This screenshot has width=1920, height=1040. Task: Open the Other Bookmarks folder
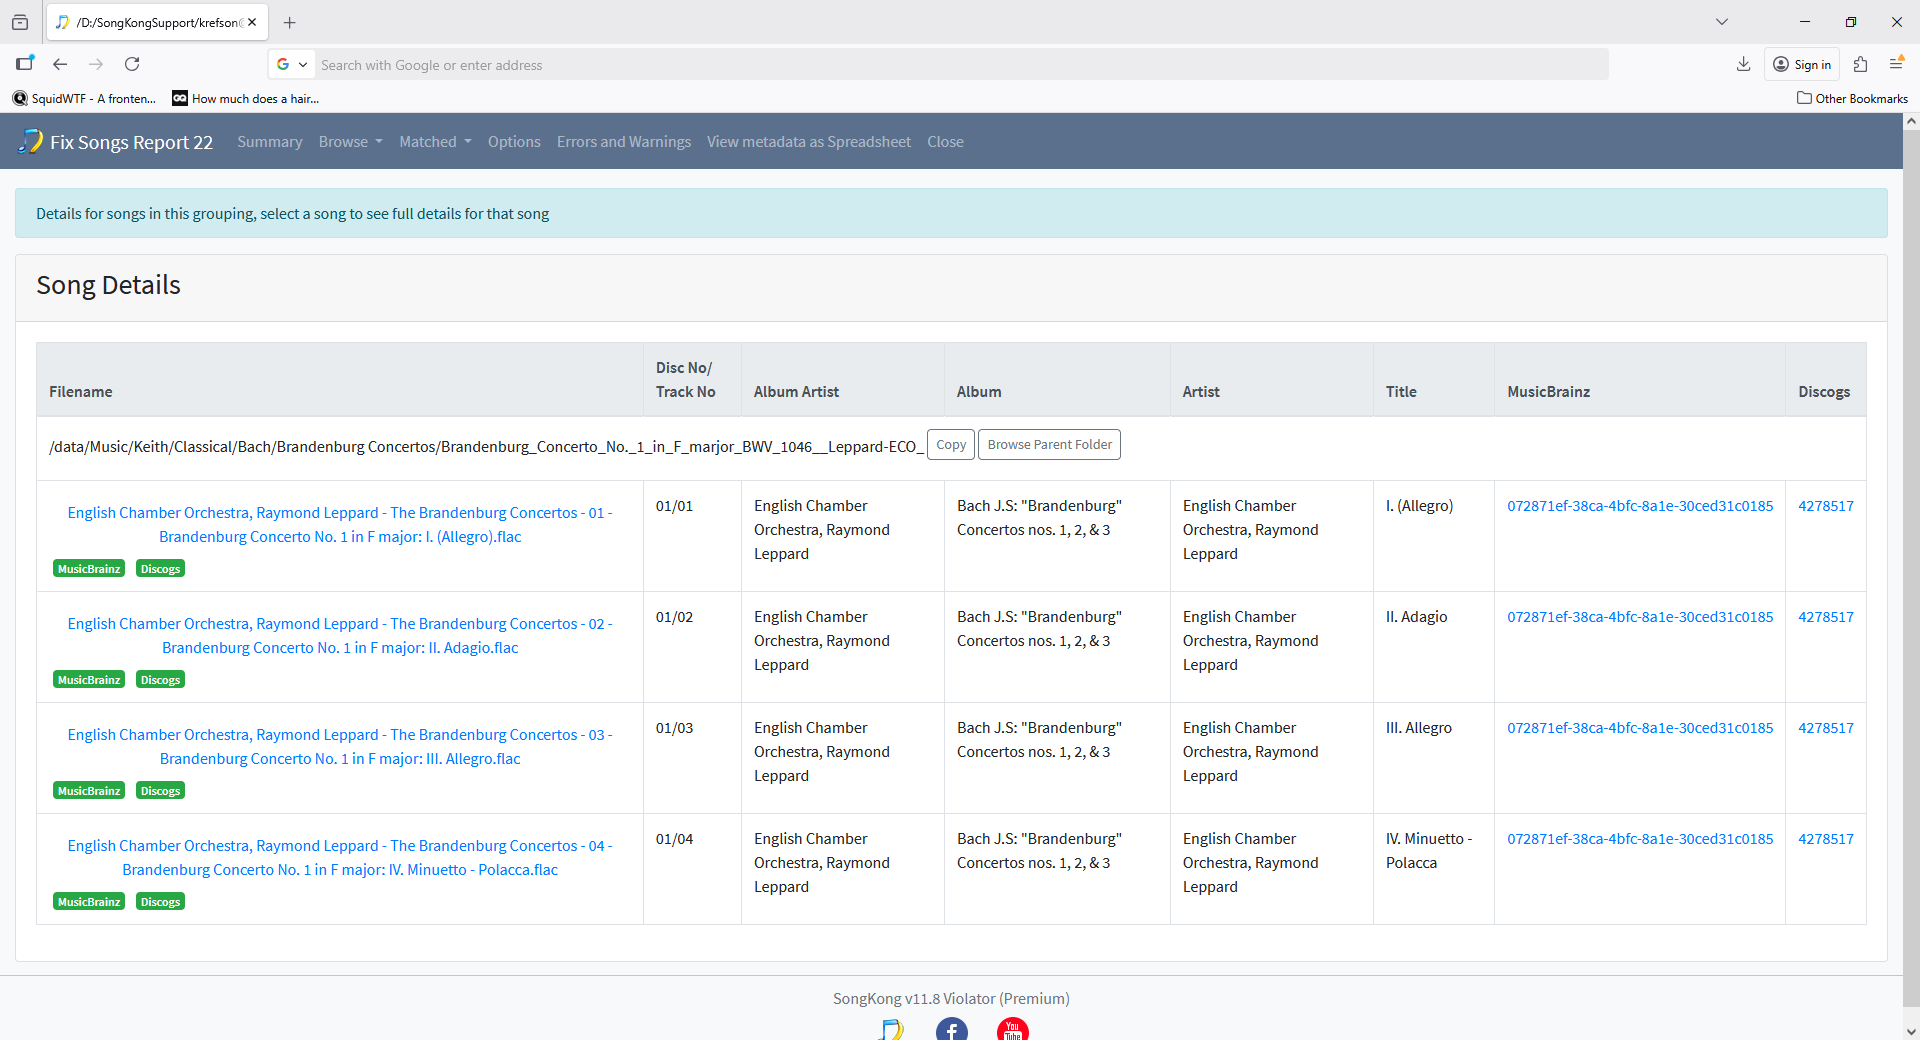click(x=1852, y=98)
